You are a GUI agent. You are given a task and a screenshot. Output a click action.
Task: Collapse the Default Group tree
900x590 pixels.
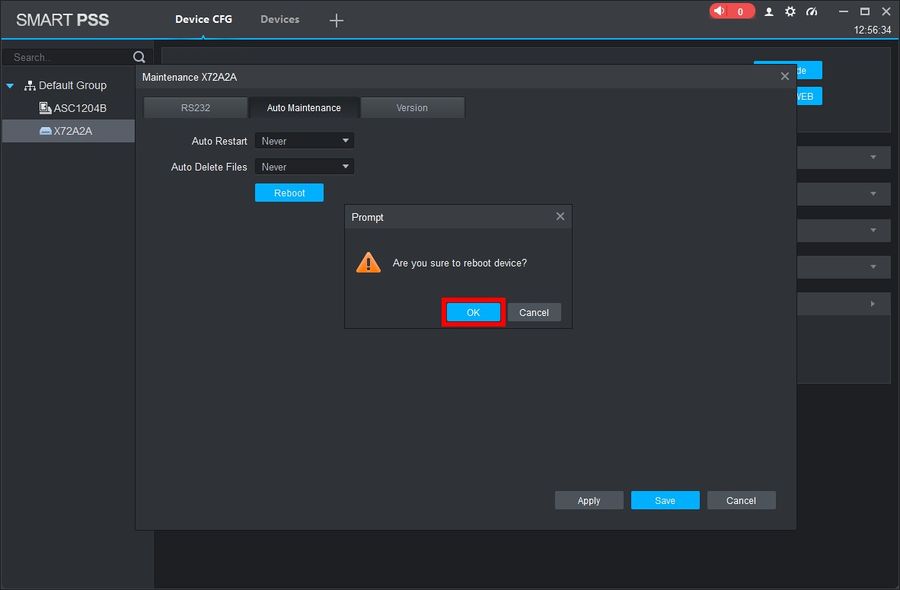[x=10, y=86]
